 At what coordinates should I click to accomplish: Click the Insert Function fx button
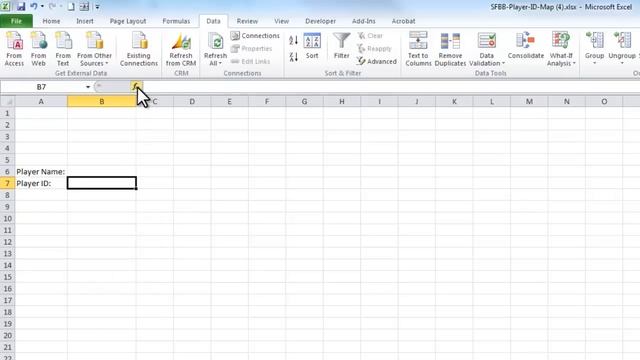pyautogui.click(x=135, y=87)
